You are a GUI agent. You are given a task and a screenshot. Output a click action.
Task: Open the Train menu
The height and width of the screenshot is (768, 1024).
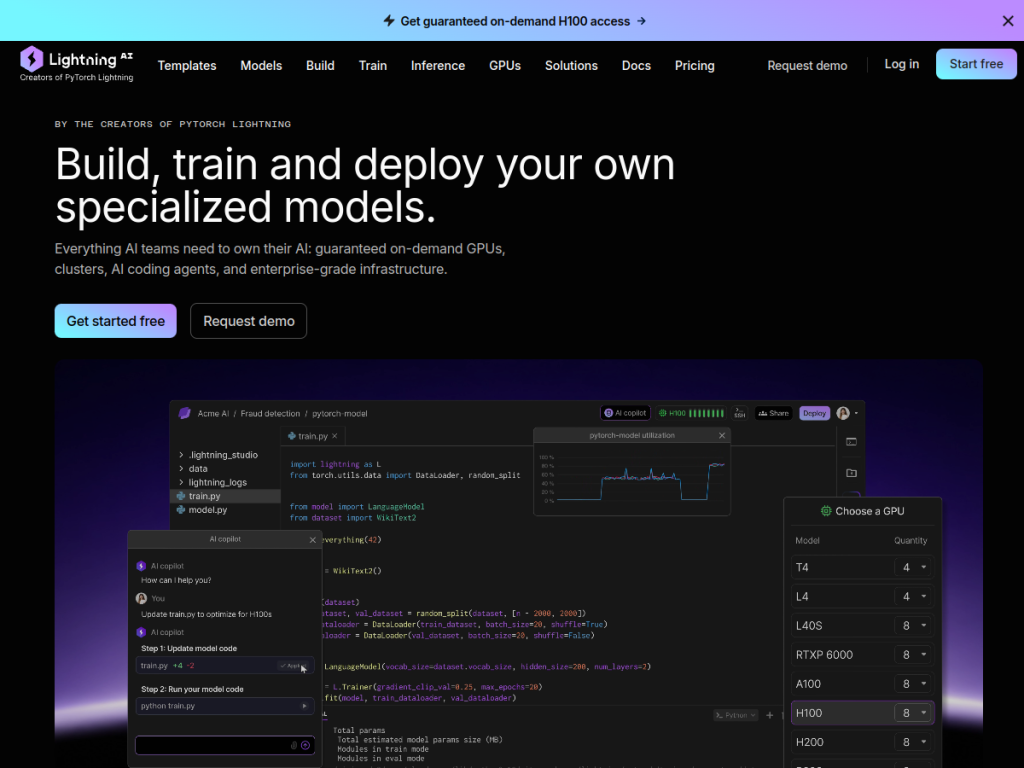[x=373, y=65]
